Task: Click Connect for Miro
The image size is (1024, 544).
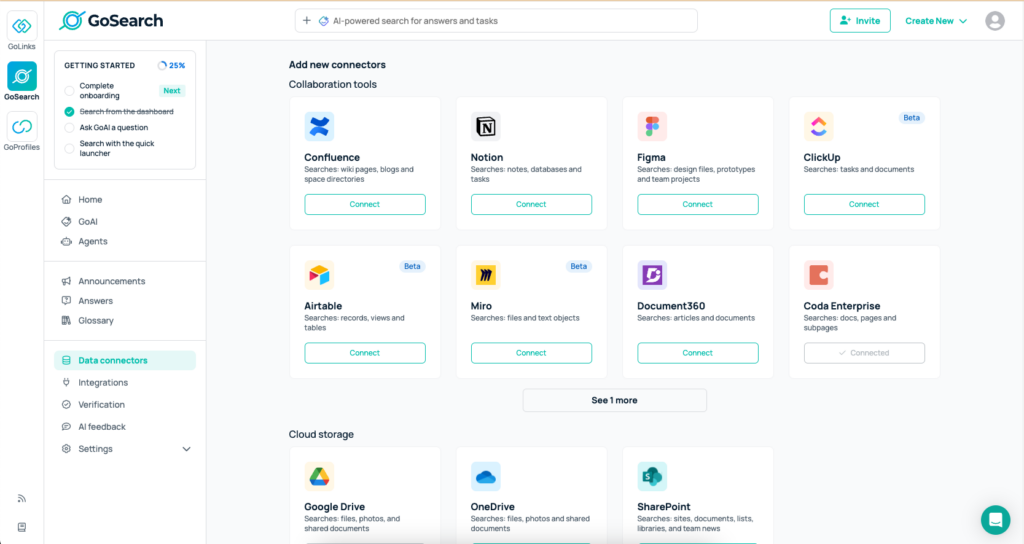Action: pyautogui.click(x=531, y=353)
